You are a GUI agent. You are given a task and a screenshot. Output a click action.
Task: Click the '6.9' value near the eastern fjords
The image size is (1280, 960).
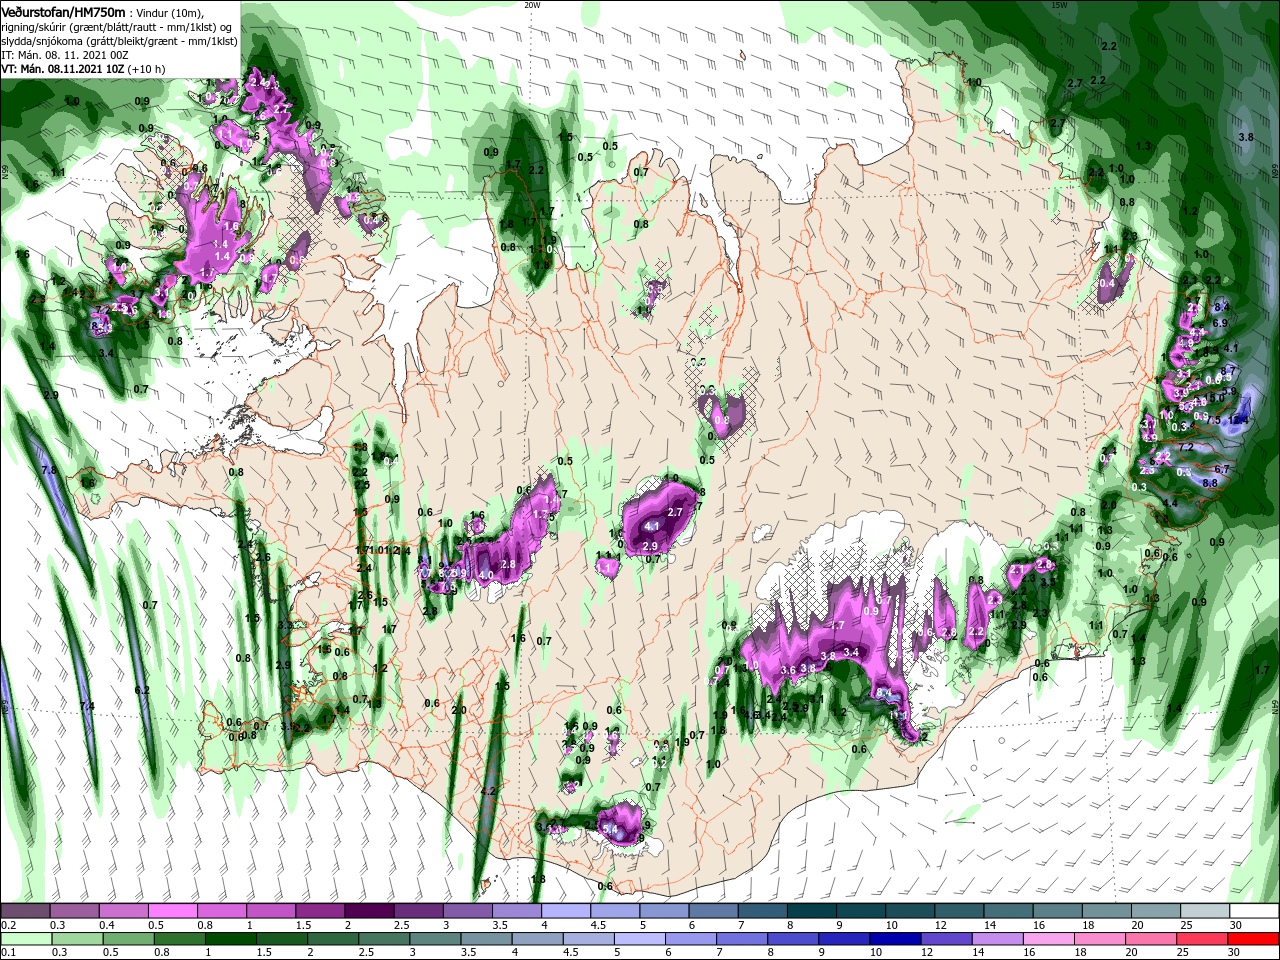point(1219,323)
